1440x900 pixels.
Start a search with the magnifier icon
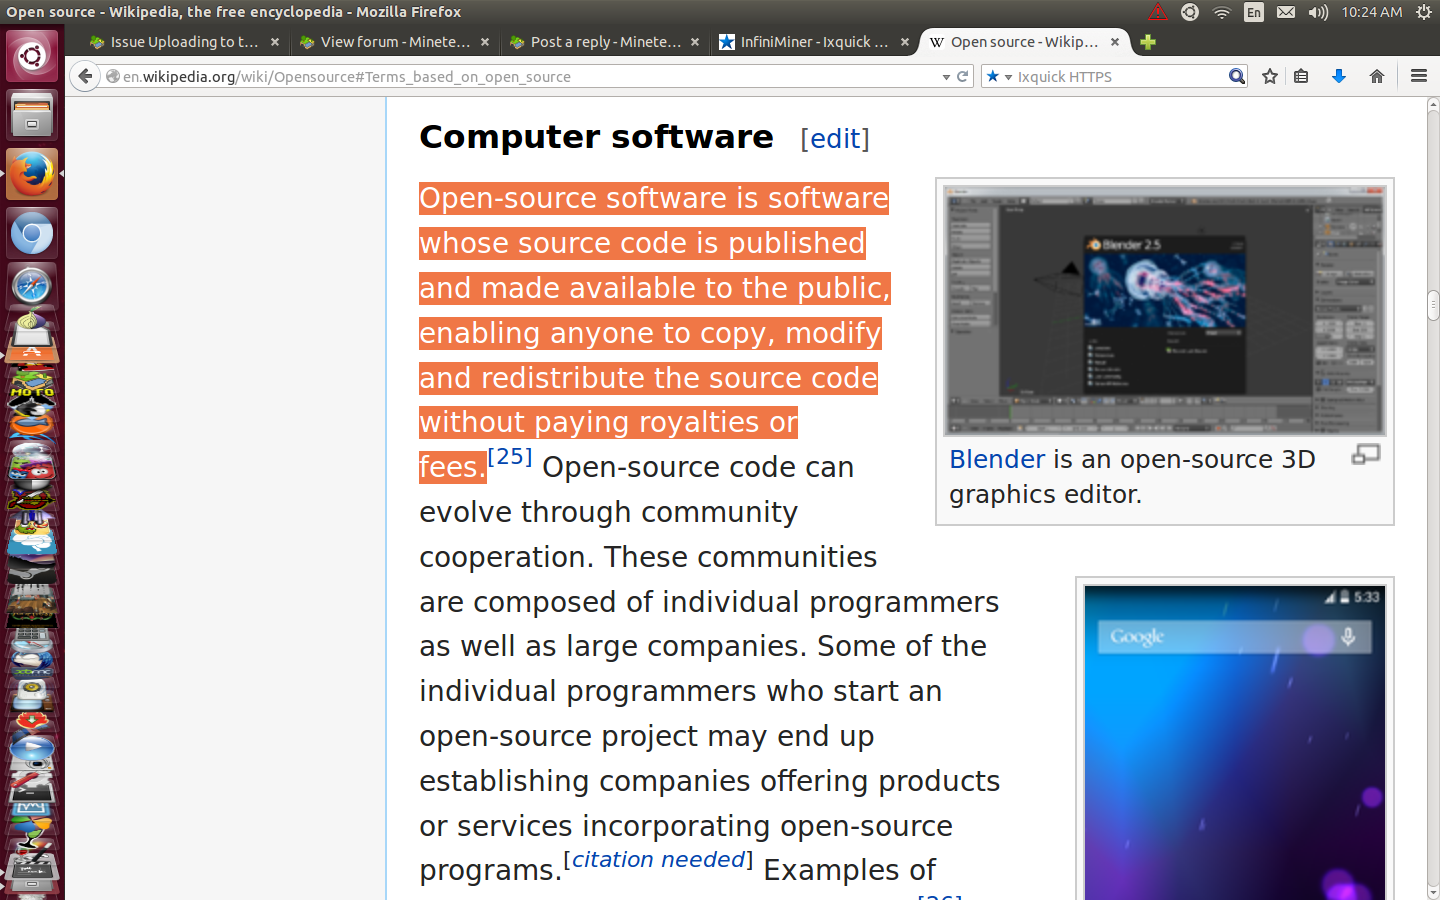[x=1237, y=76]
